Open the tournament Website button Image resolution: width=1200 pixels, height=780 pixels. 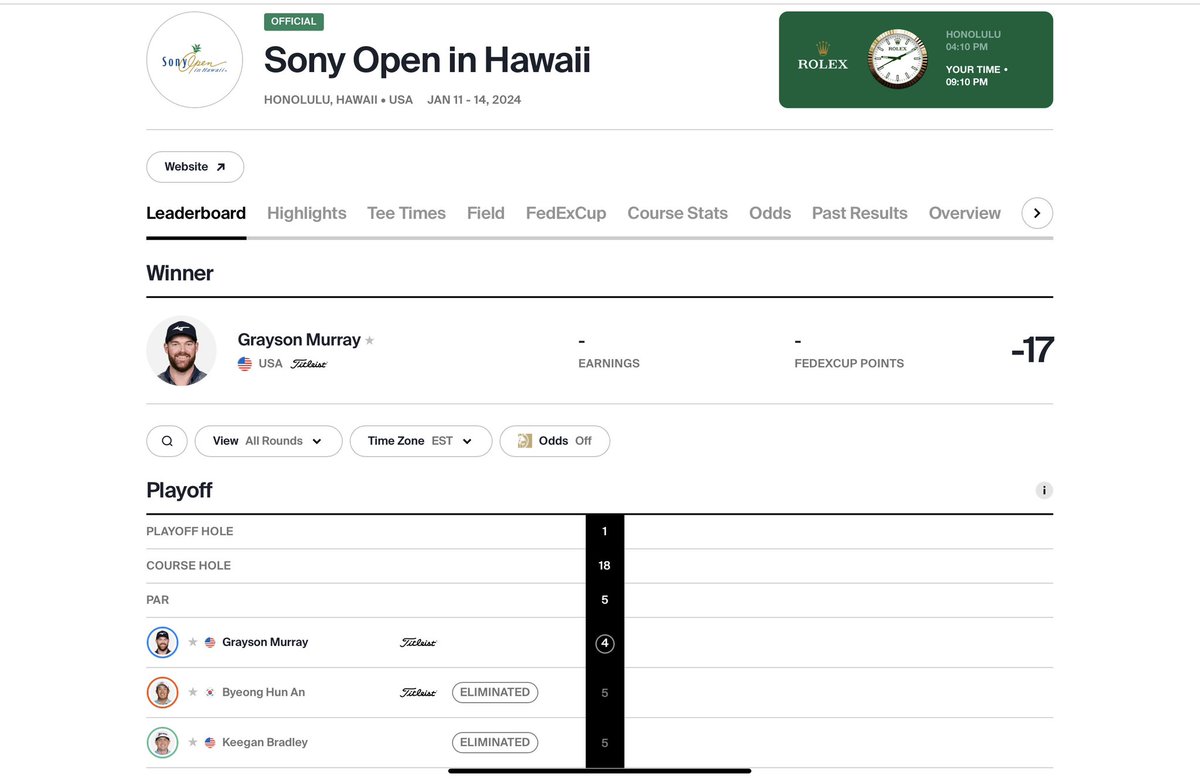tap(195, 167)
